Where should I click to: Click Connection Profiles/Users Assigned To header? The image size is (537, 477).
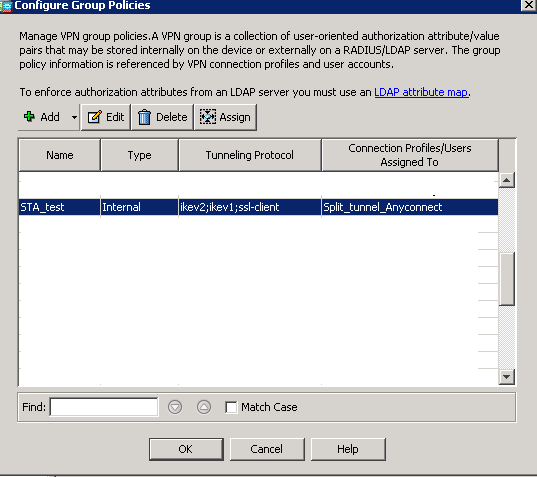410,155
